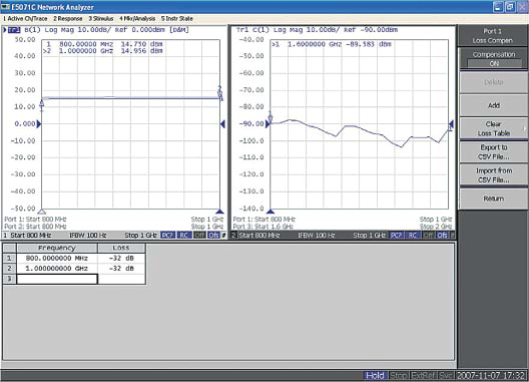Select marker 1 at the left end of the left trace
Image resolution: width=529 pixels, height=382 pixels.
42,105
